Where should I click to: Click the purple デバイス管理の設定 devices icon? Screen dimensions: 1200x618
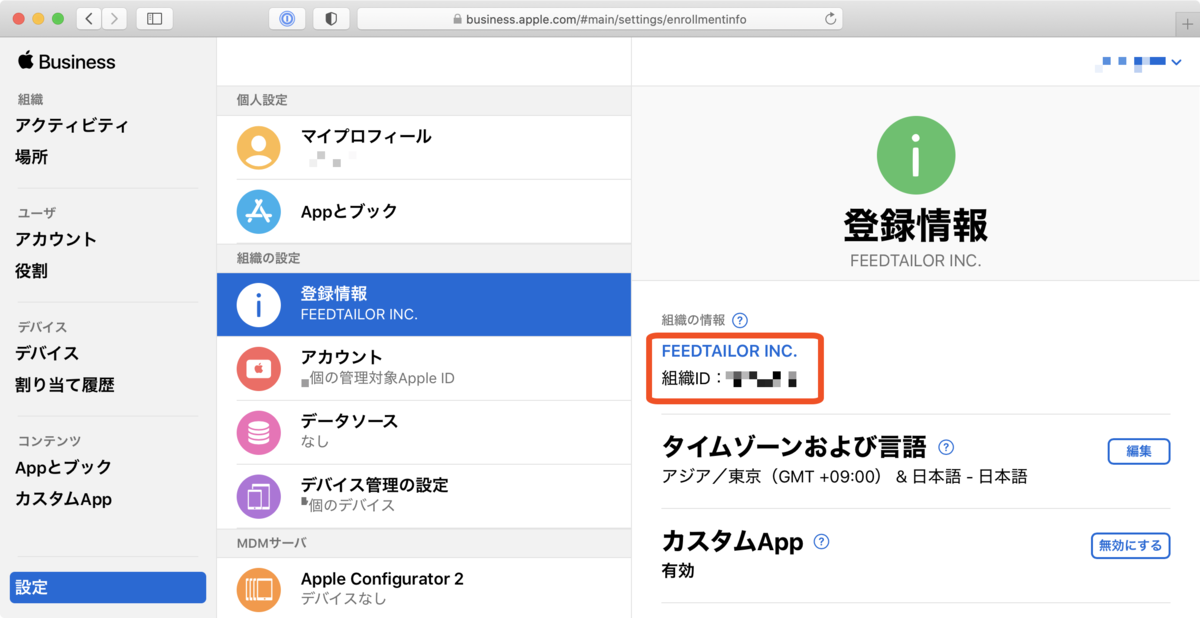(259, 496)
